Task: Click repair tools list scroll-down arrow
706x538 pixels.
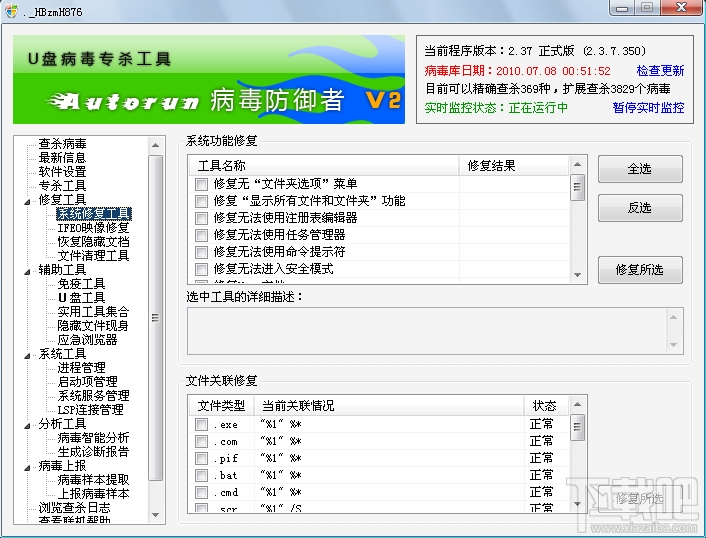Action: click(x=578, y=275)
